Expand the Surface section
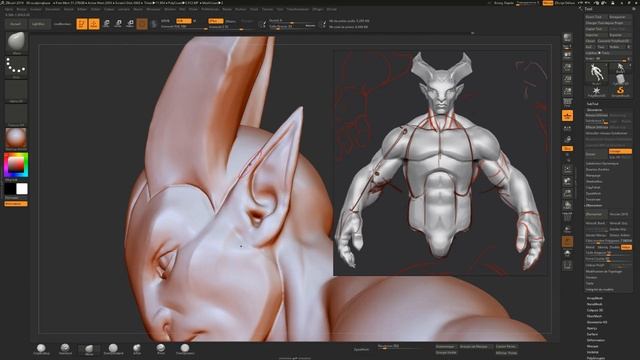 [x=593, y=334]
